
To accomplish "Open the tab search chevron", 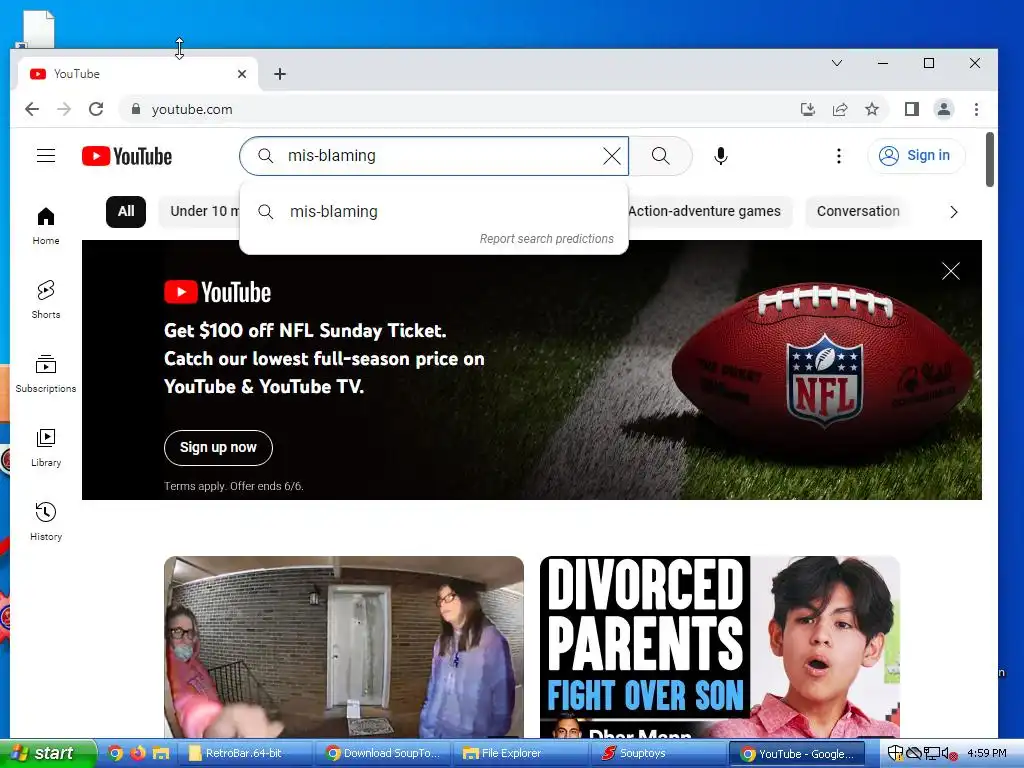I will click(837, 63).
